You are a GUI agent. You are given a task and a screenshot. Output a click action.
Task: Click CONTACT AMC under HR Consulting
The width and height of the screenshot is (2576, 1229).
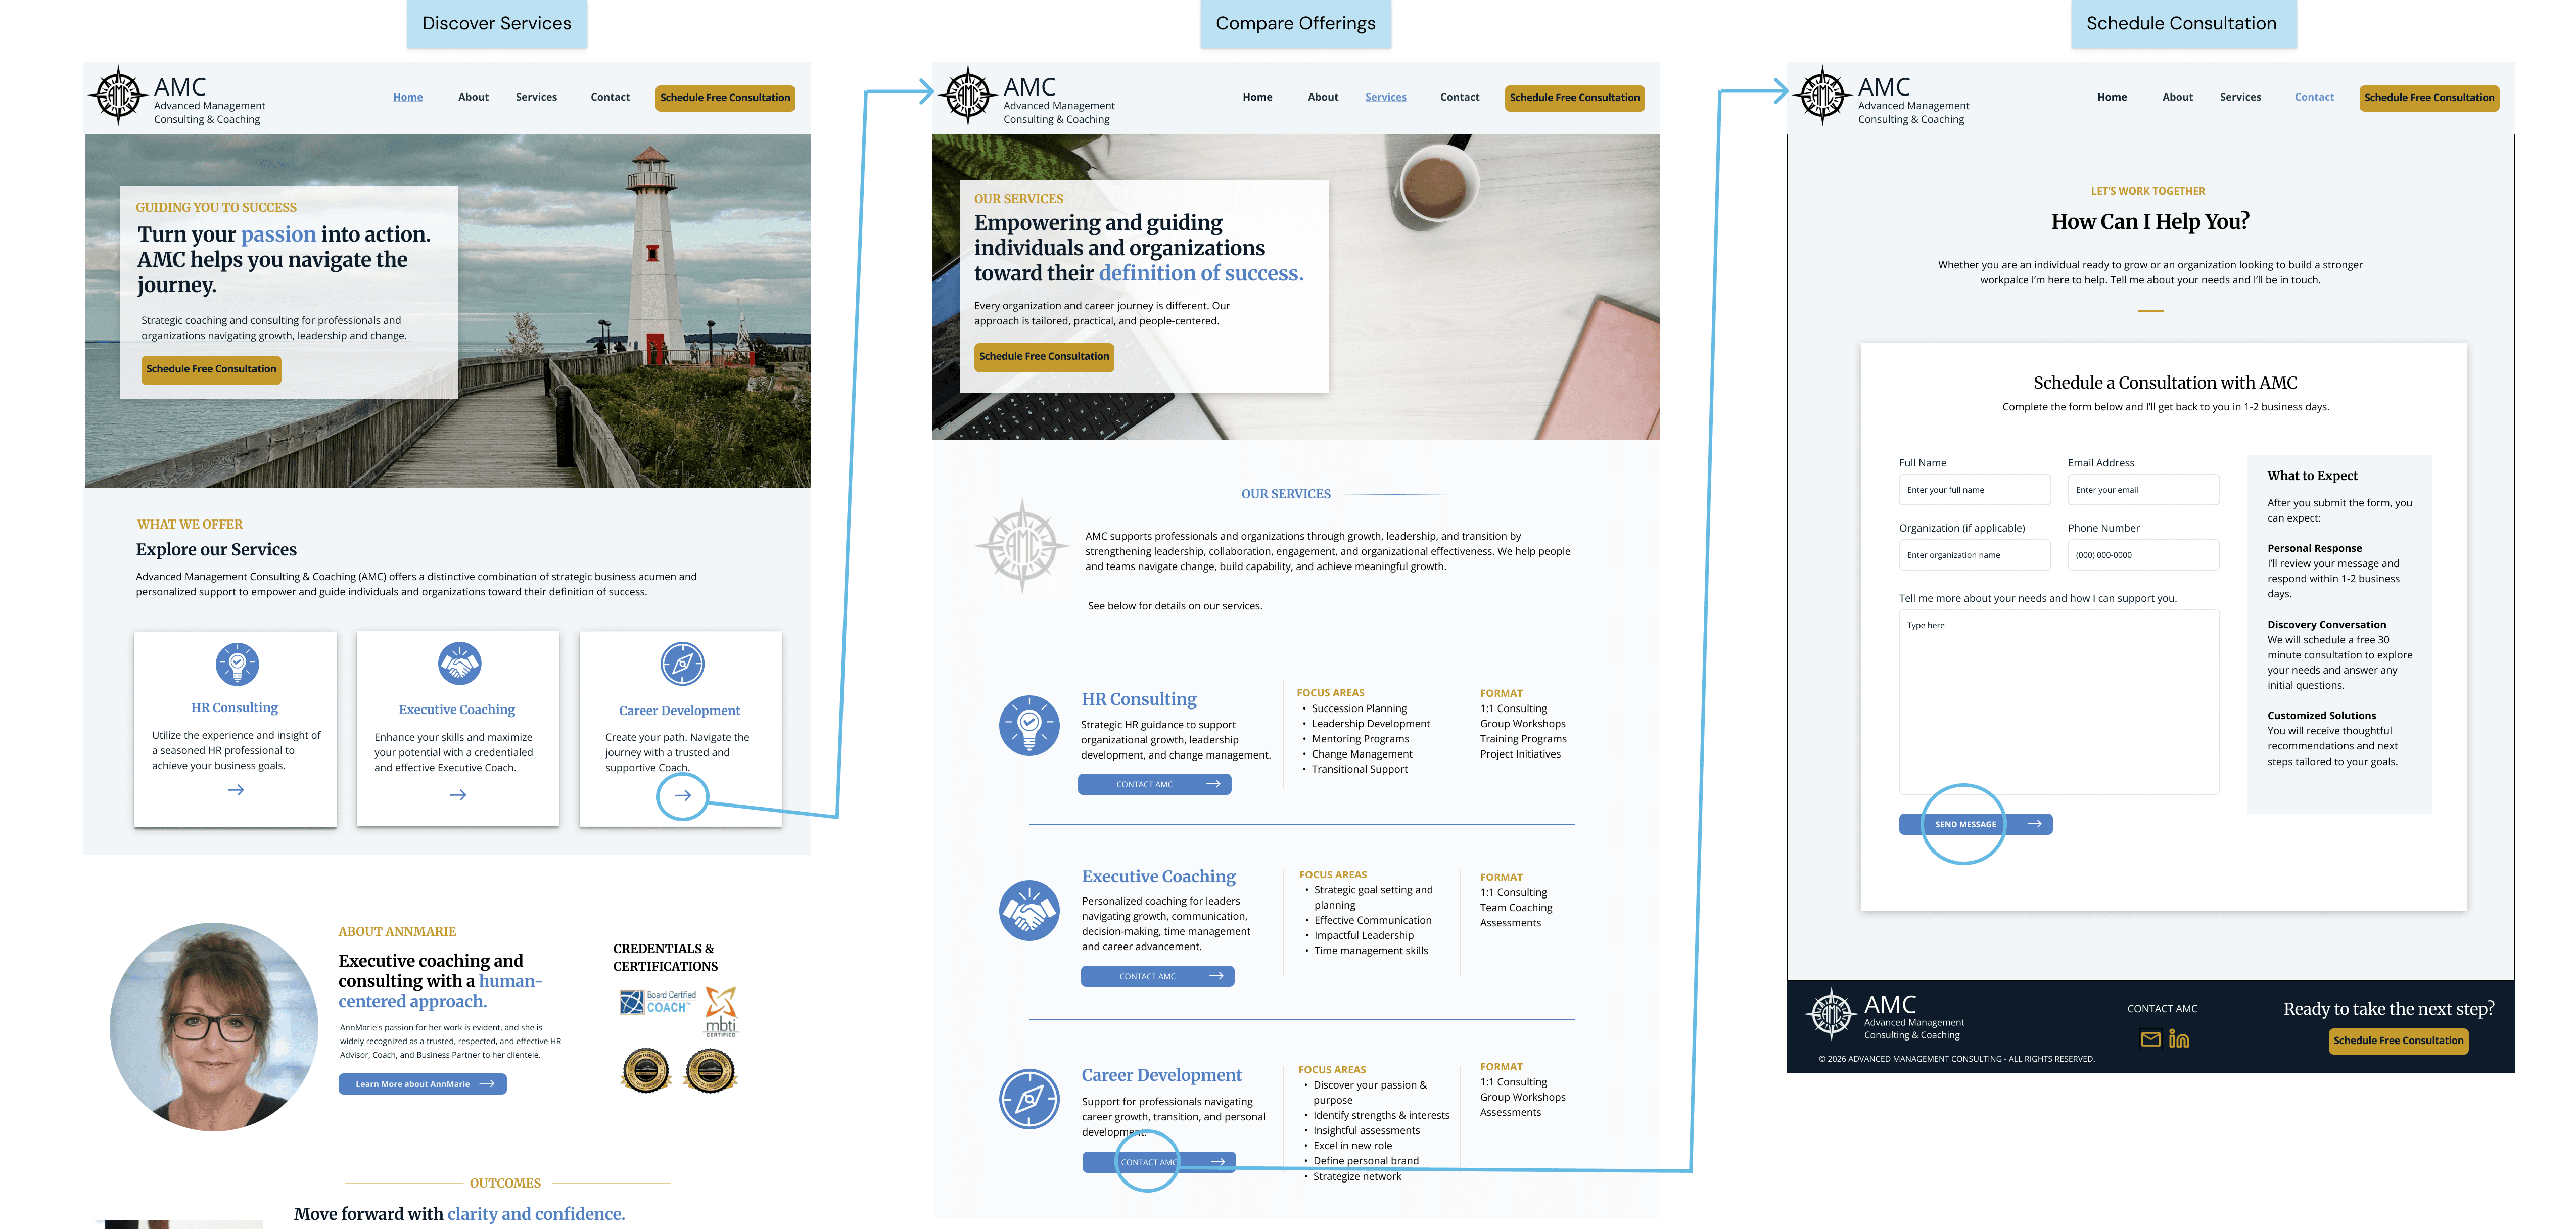(1154, 784)
